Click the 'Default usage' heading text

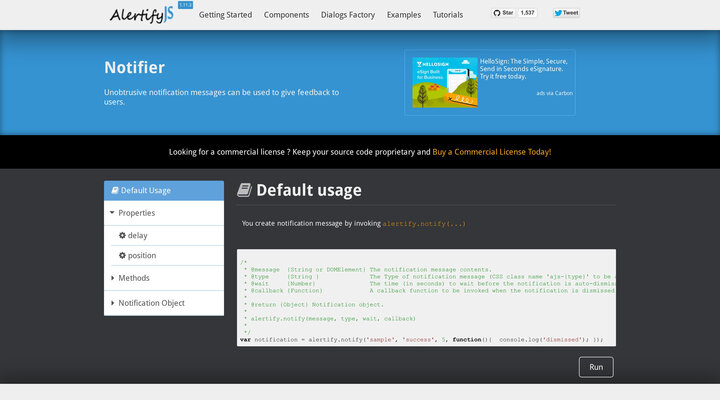coord(309,190)
